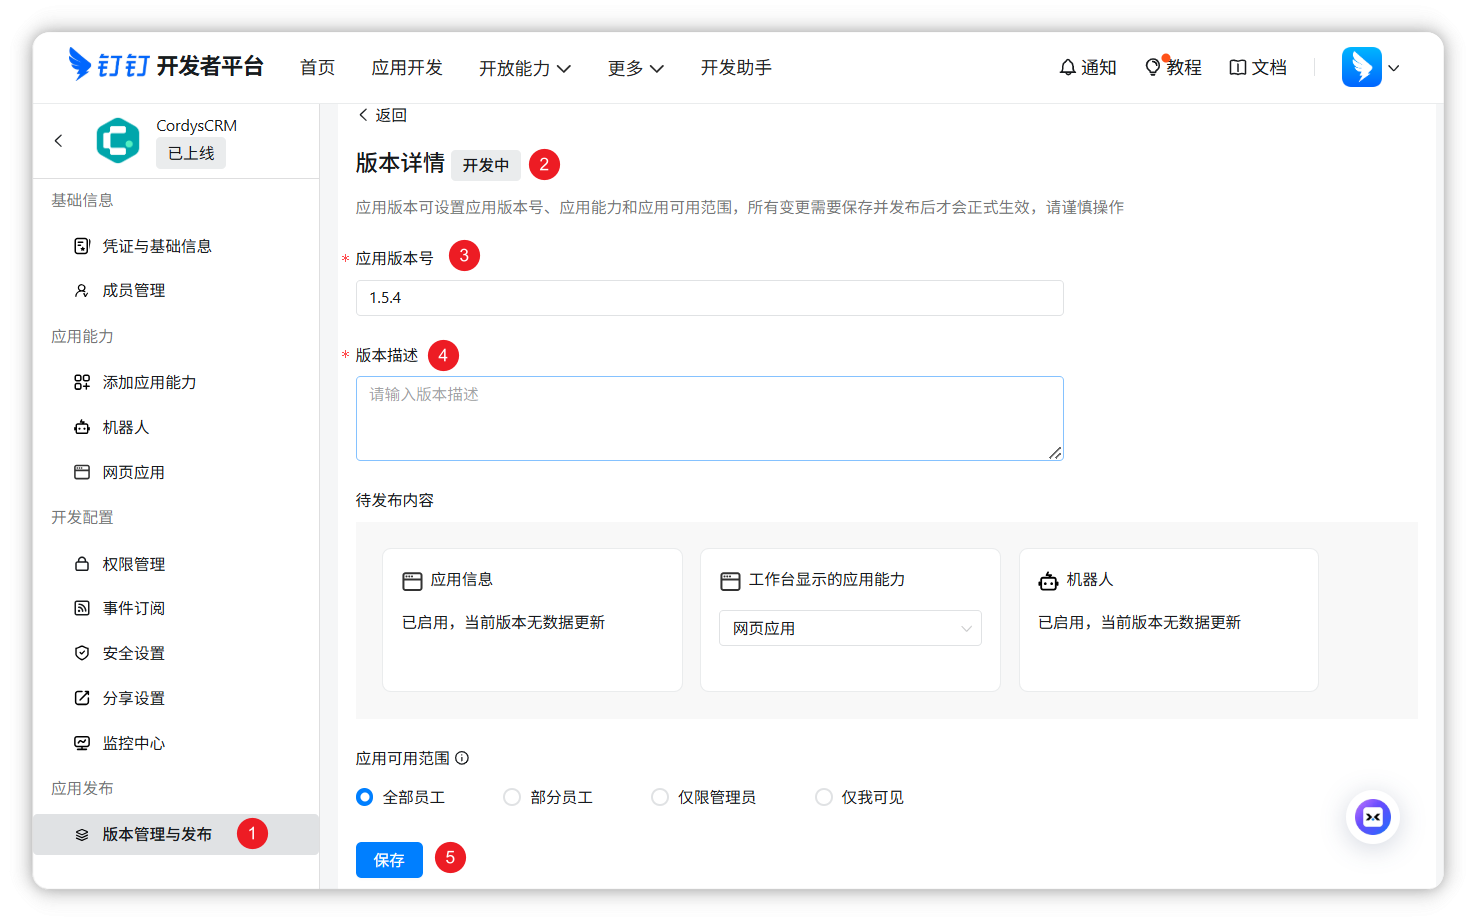Open the 文档 link
Screen dimensions: 1476x922
[1258, 67]
